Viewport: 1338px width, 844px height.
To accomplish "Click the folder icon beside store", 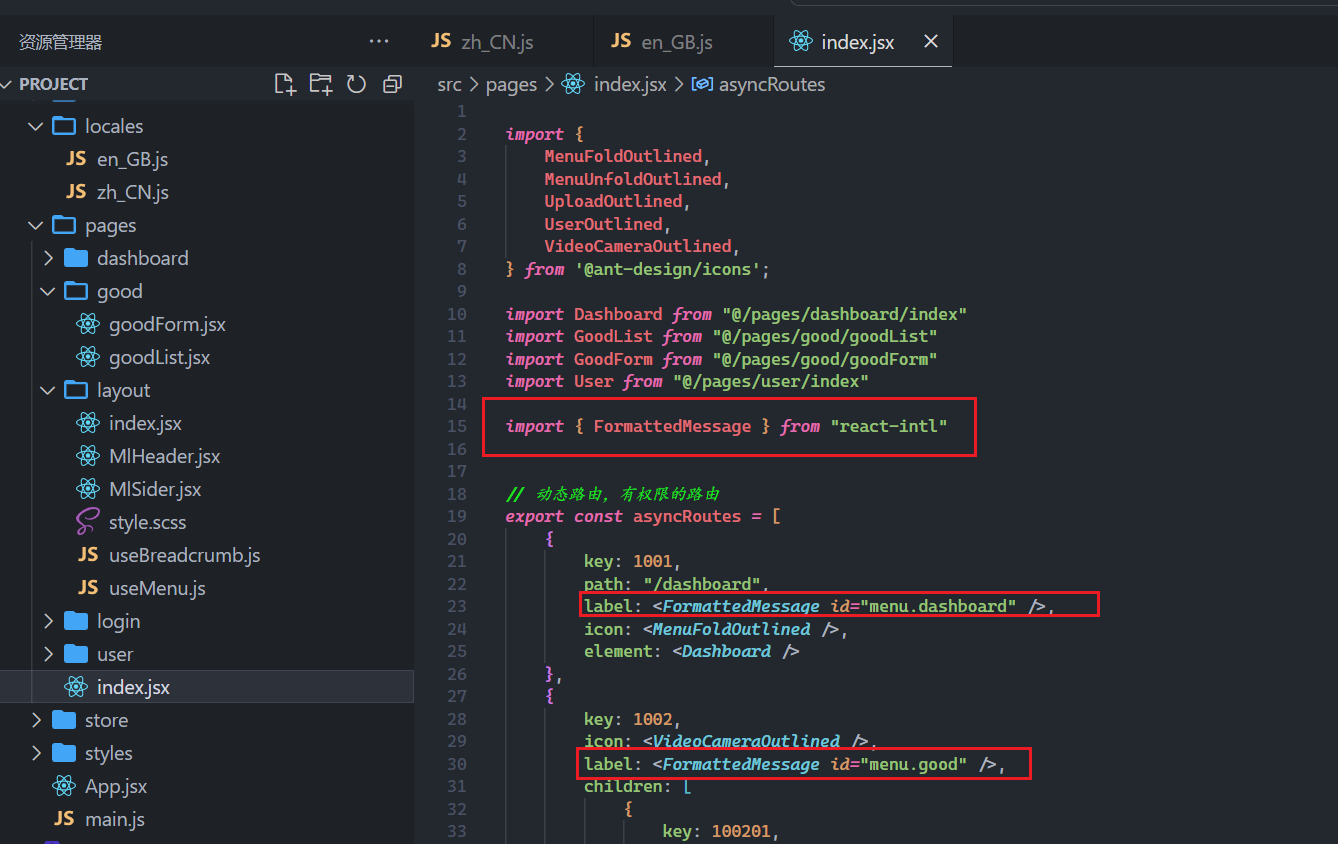I will coord(64,720).
